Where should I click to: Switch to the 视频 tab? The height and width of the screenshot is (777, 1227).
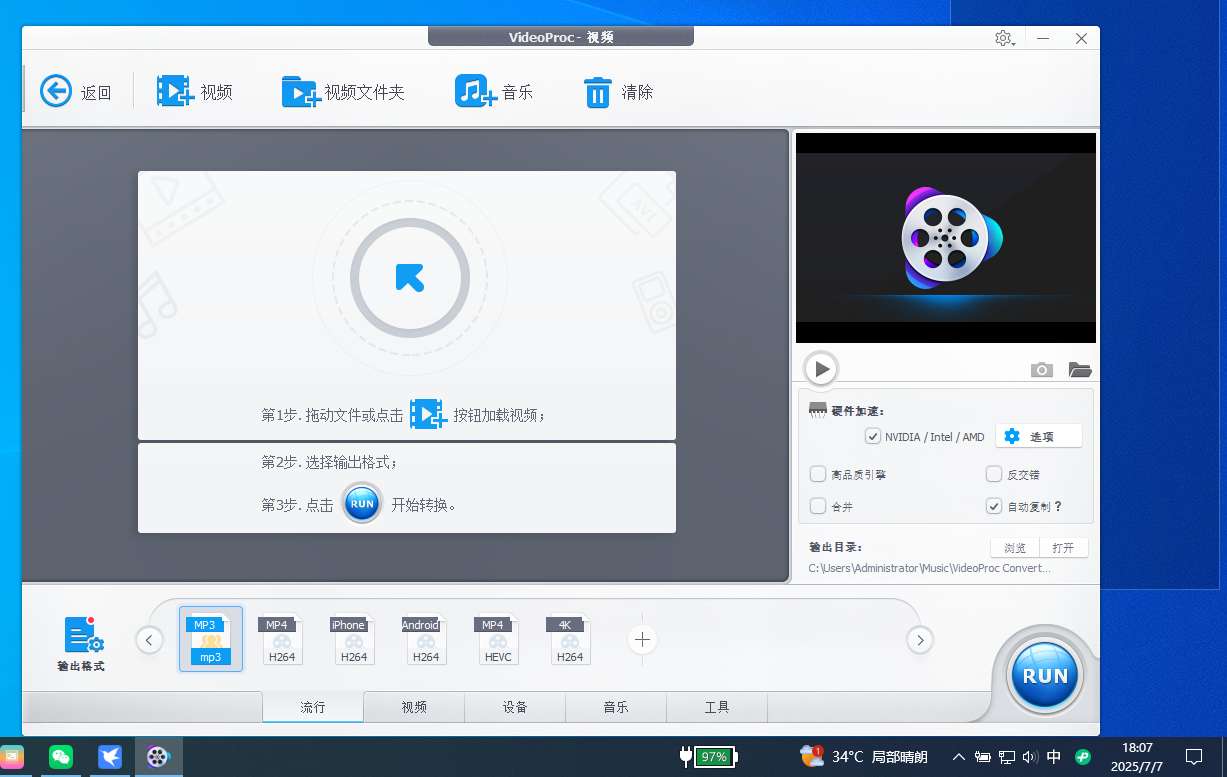[x=414, y=707]
